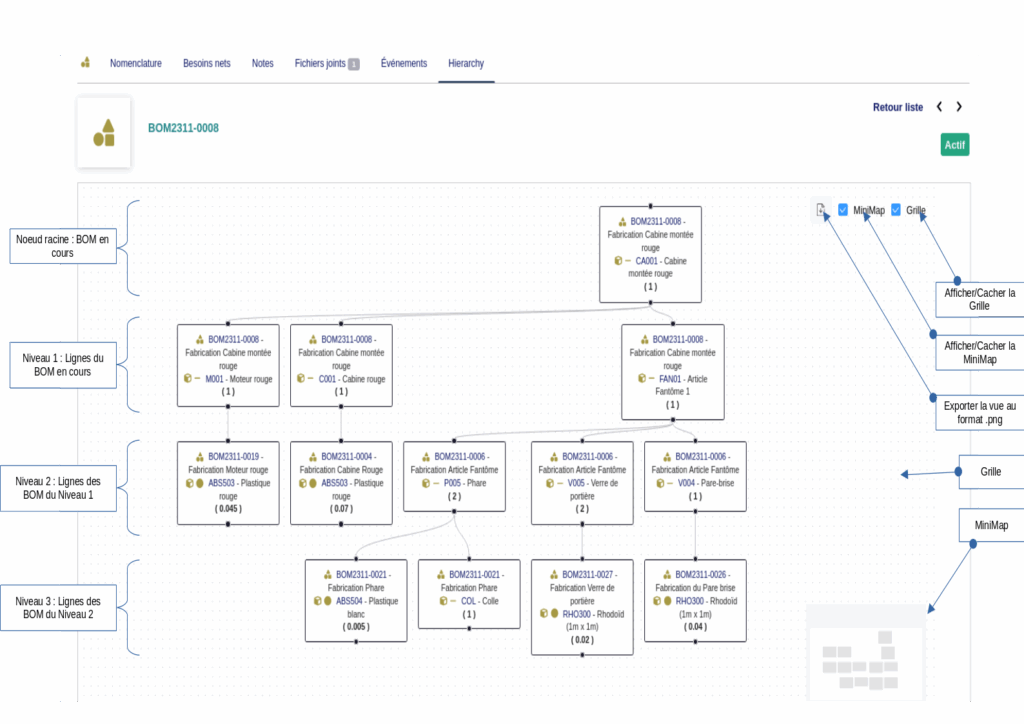1024x724 pixels.
Task: Click the minimap overview in the bottom right
Action: (x=864, y=654)
